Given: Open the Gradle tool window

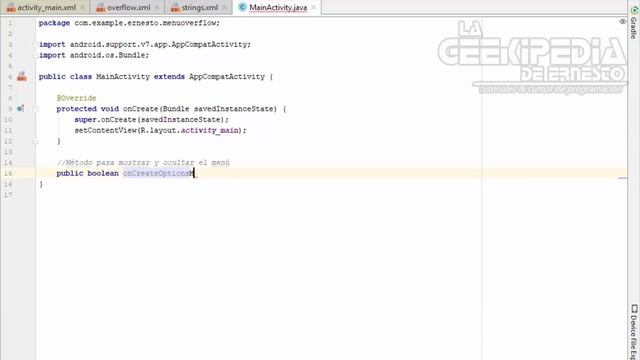Looking at the screenshot, I should (x=634, y=23).
